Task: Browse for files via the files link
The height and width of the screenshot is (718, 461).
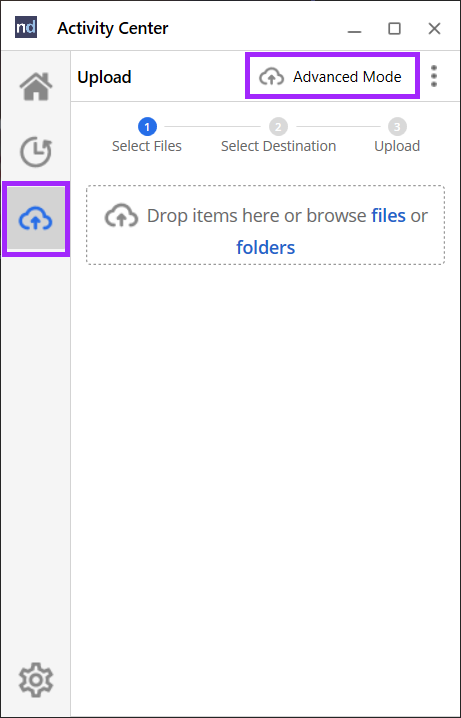Action: tap(388, 215)
